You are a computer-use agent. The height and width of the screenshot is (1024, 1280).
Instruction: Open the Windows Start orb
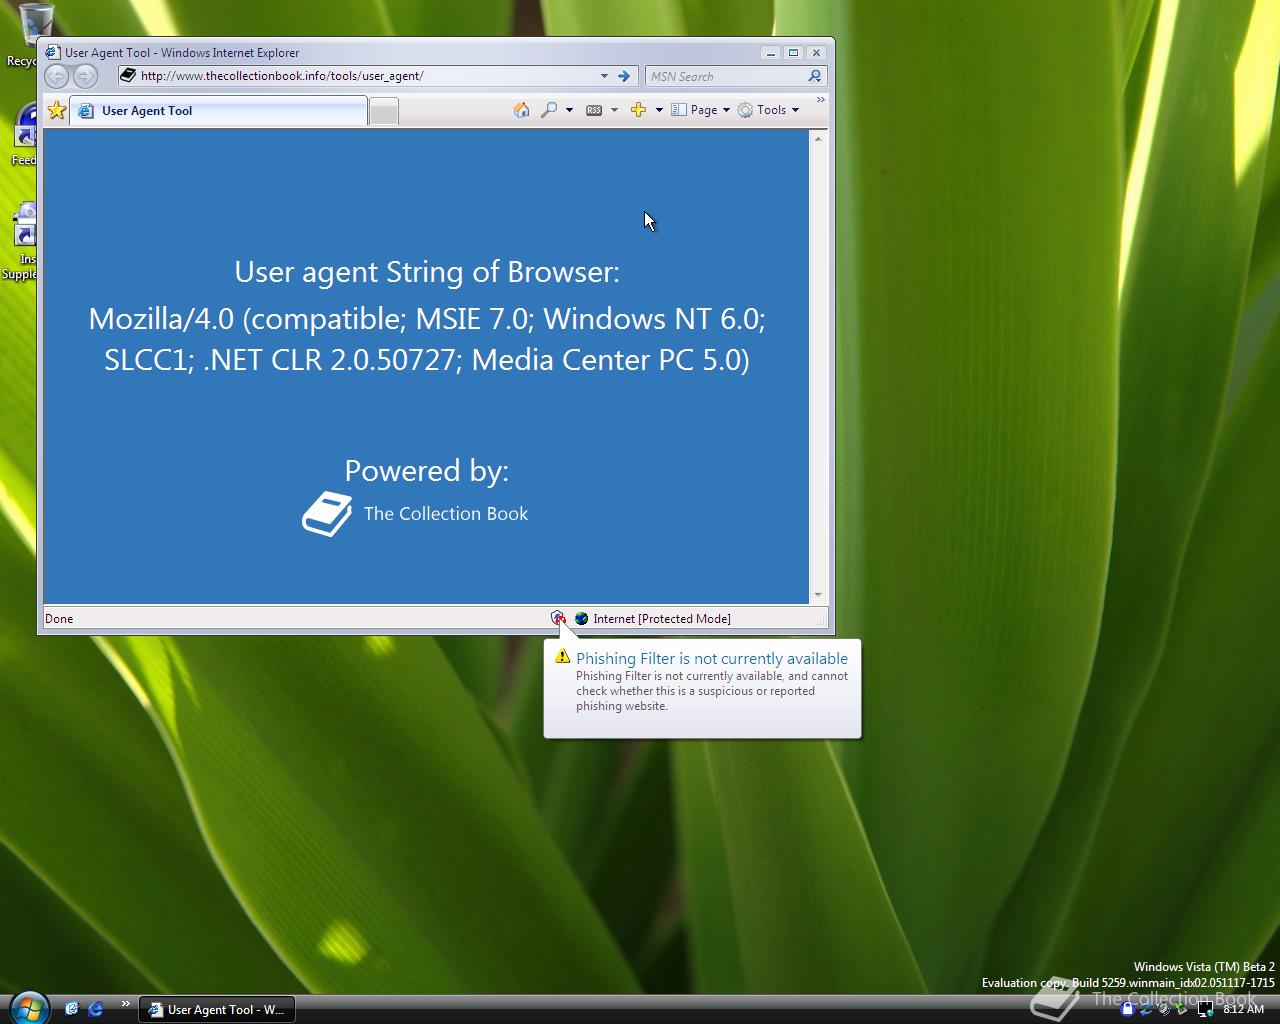pyautogui.click(x=28, y=1007)
